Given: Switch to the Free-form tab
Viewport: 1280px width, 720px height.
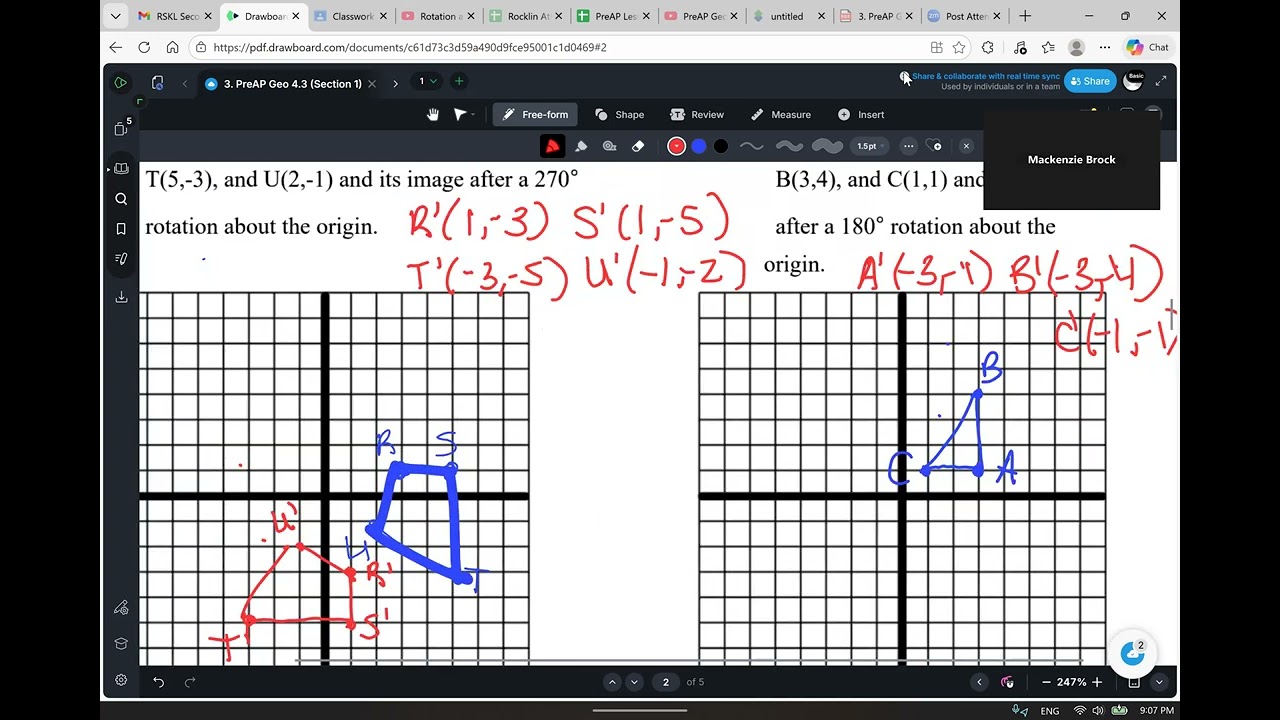Looking at the screenshot, I should click(x=535, y=115).
